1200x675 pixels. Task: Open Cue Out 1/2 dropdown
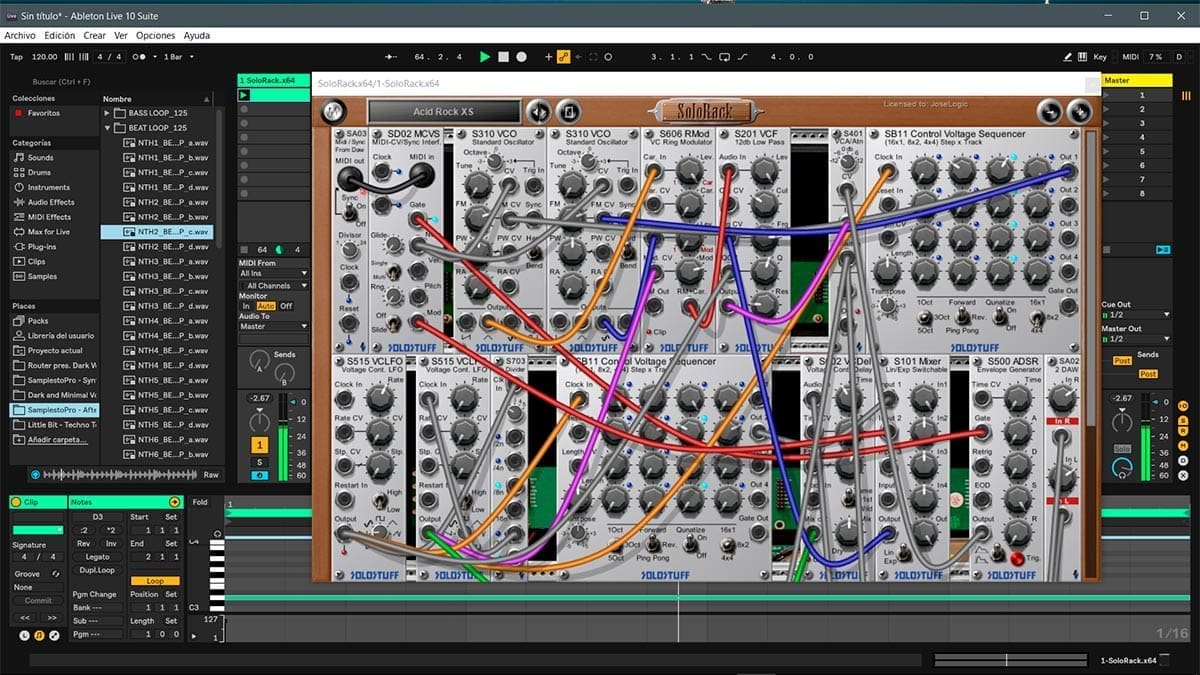tap(1135, 314)
